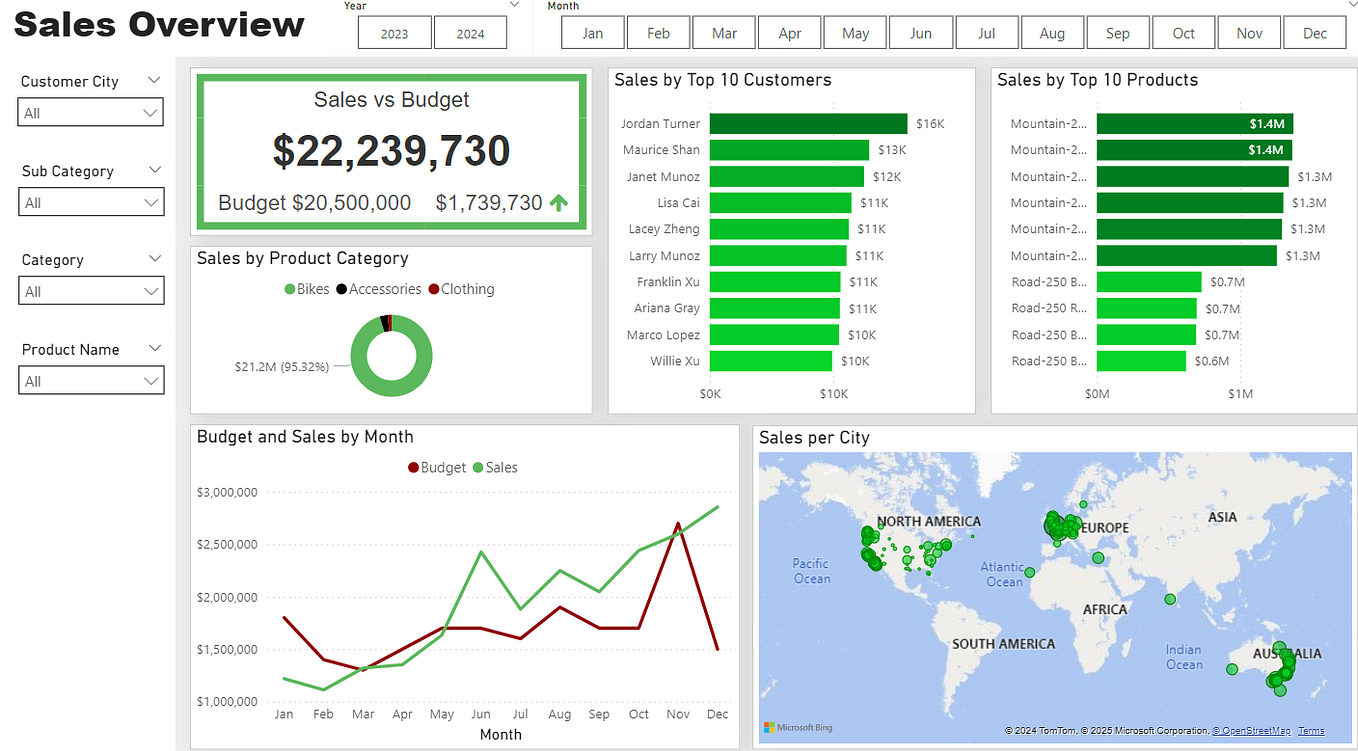This screenshot has height=751, width=1358.
Task: Select the Dec month button
Action: point(1315,32)
